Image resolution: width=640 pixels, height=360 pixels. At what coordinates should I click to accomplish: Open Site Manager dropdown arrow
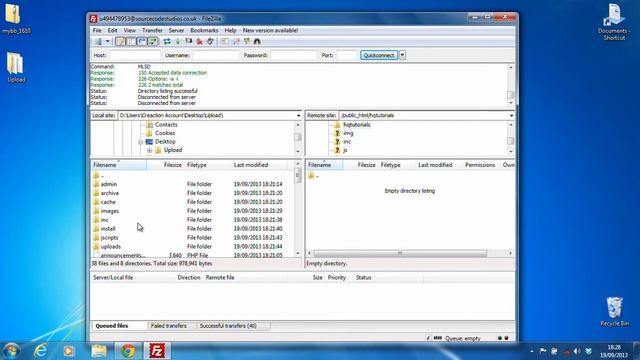tap(107, 41)
